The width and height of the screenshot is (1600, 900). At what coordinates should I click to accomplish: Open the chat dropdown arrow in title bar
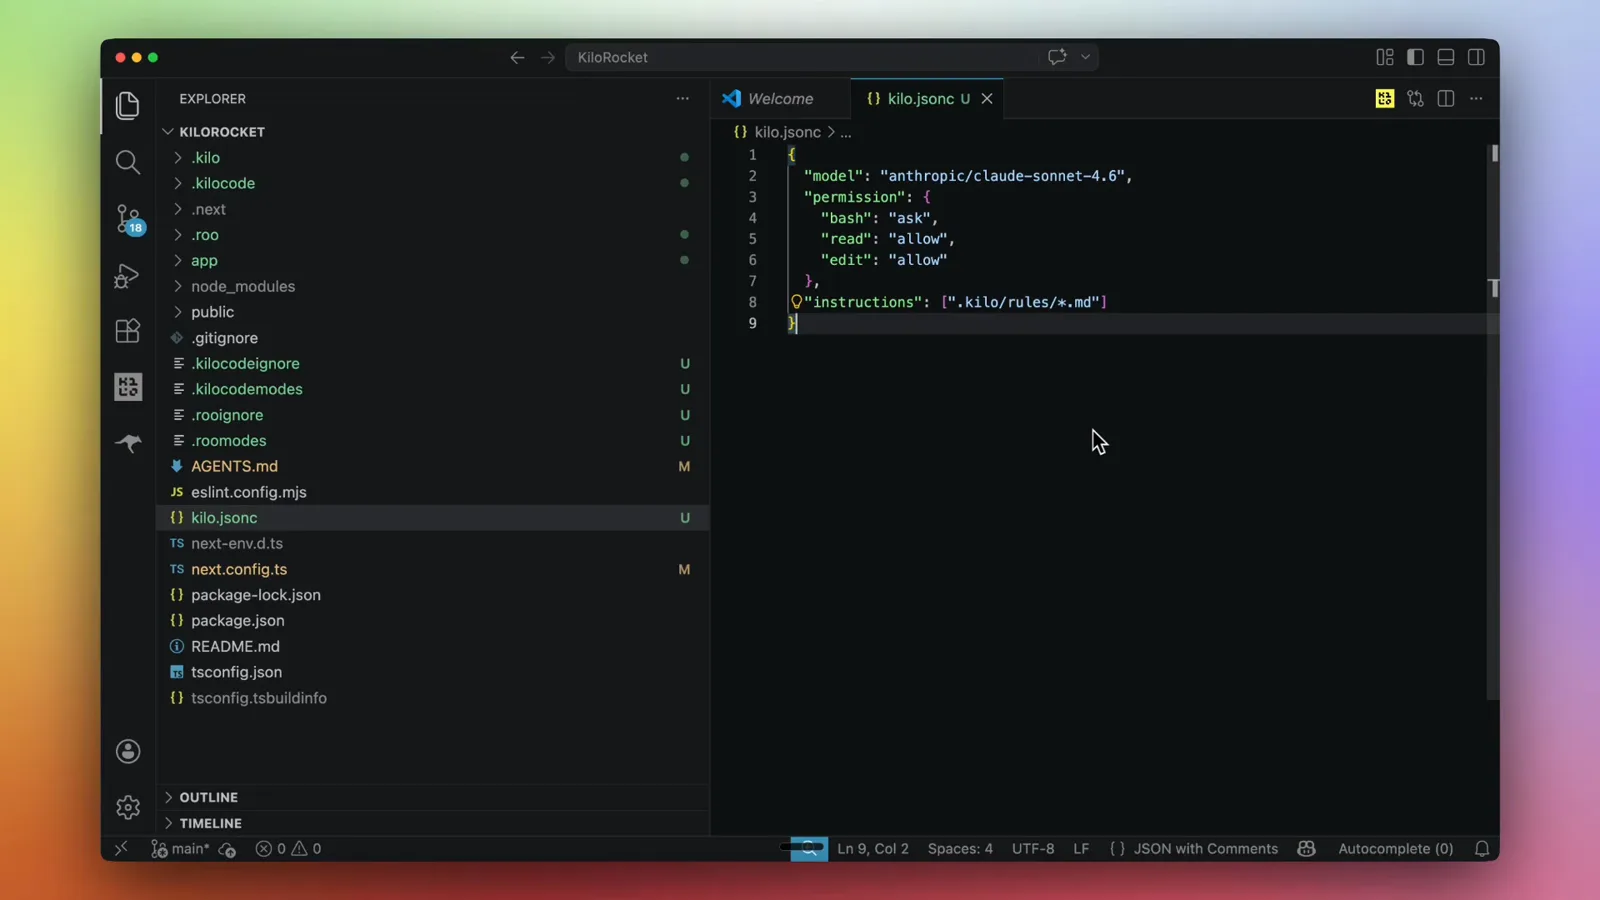click(1085, 57)
